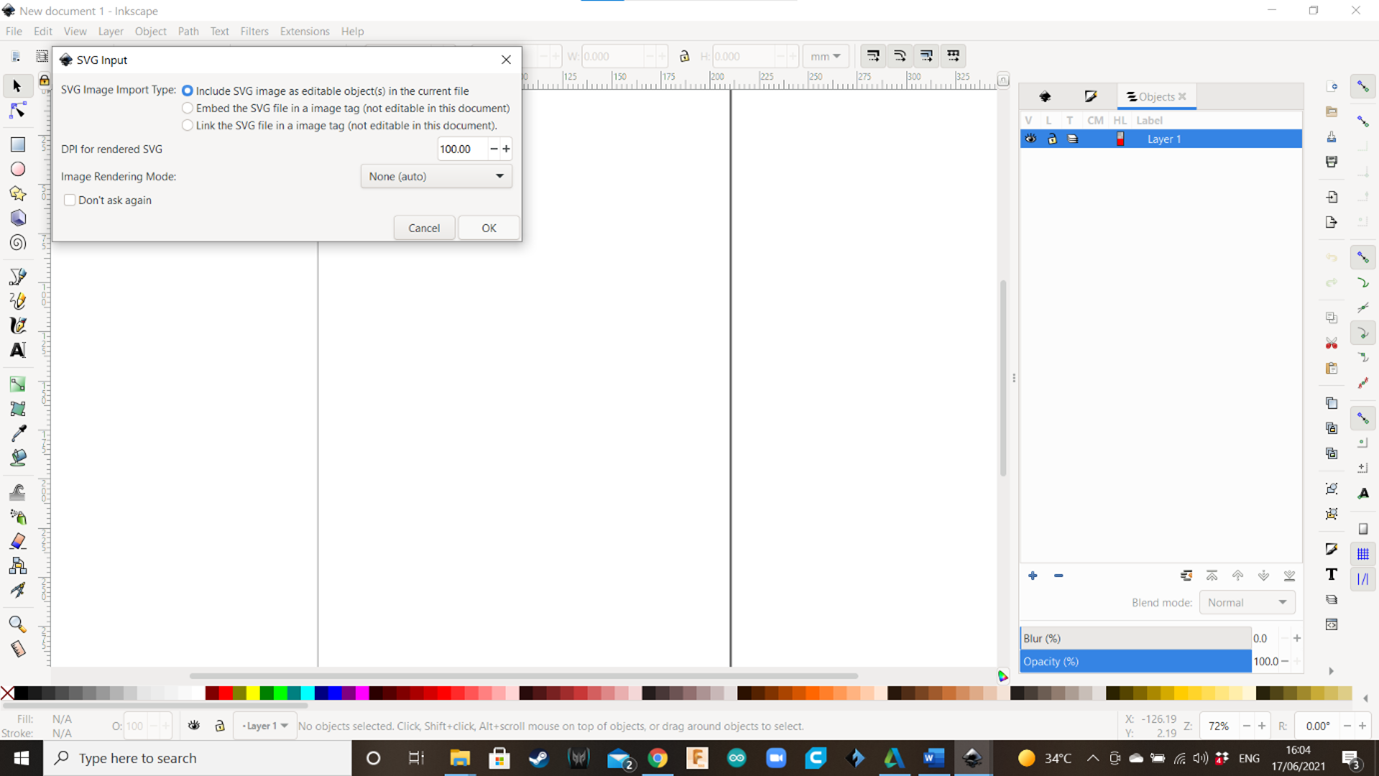Toggle the width-height lock icon
Image resolution: width=1379 pixels, height=776 pixels.
[x=684, y=56]
